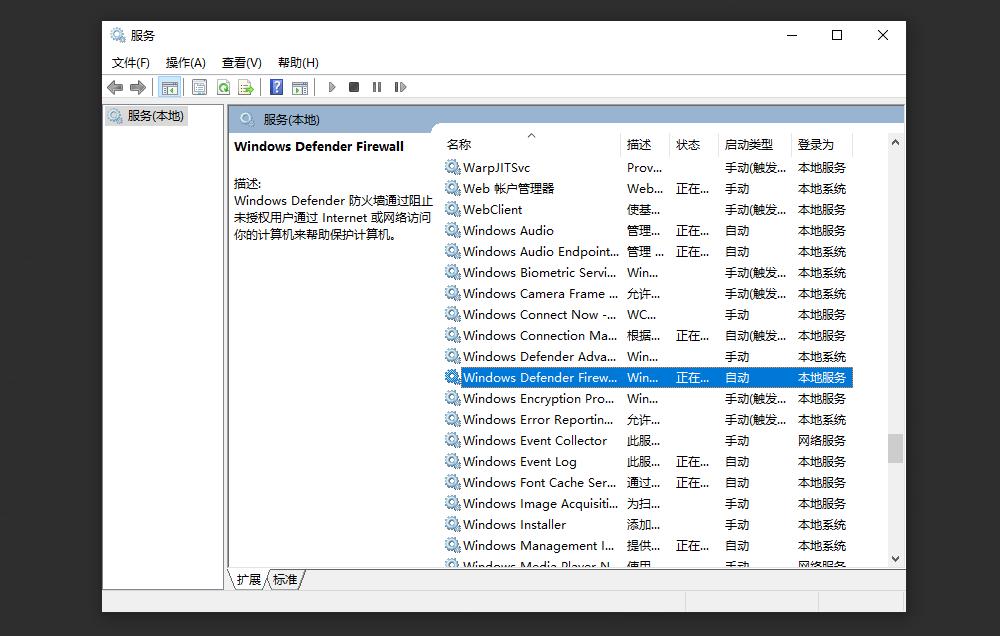Click gear icon beside Windows Audio
This screenshot has height=636, width=1000.
click(452, 230)
